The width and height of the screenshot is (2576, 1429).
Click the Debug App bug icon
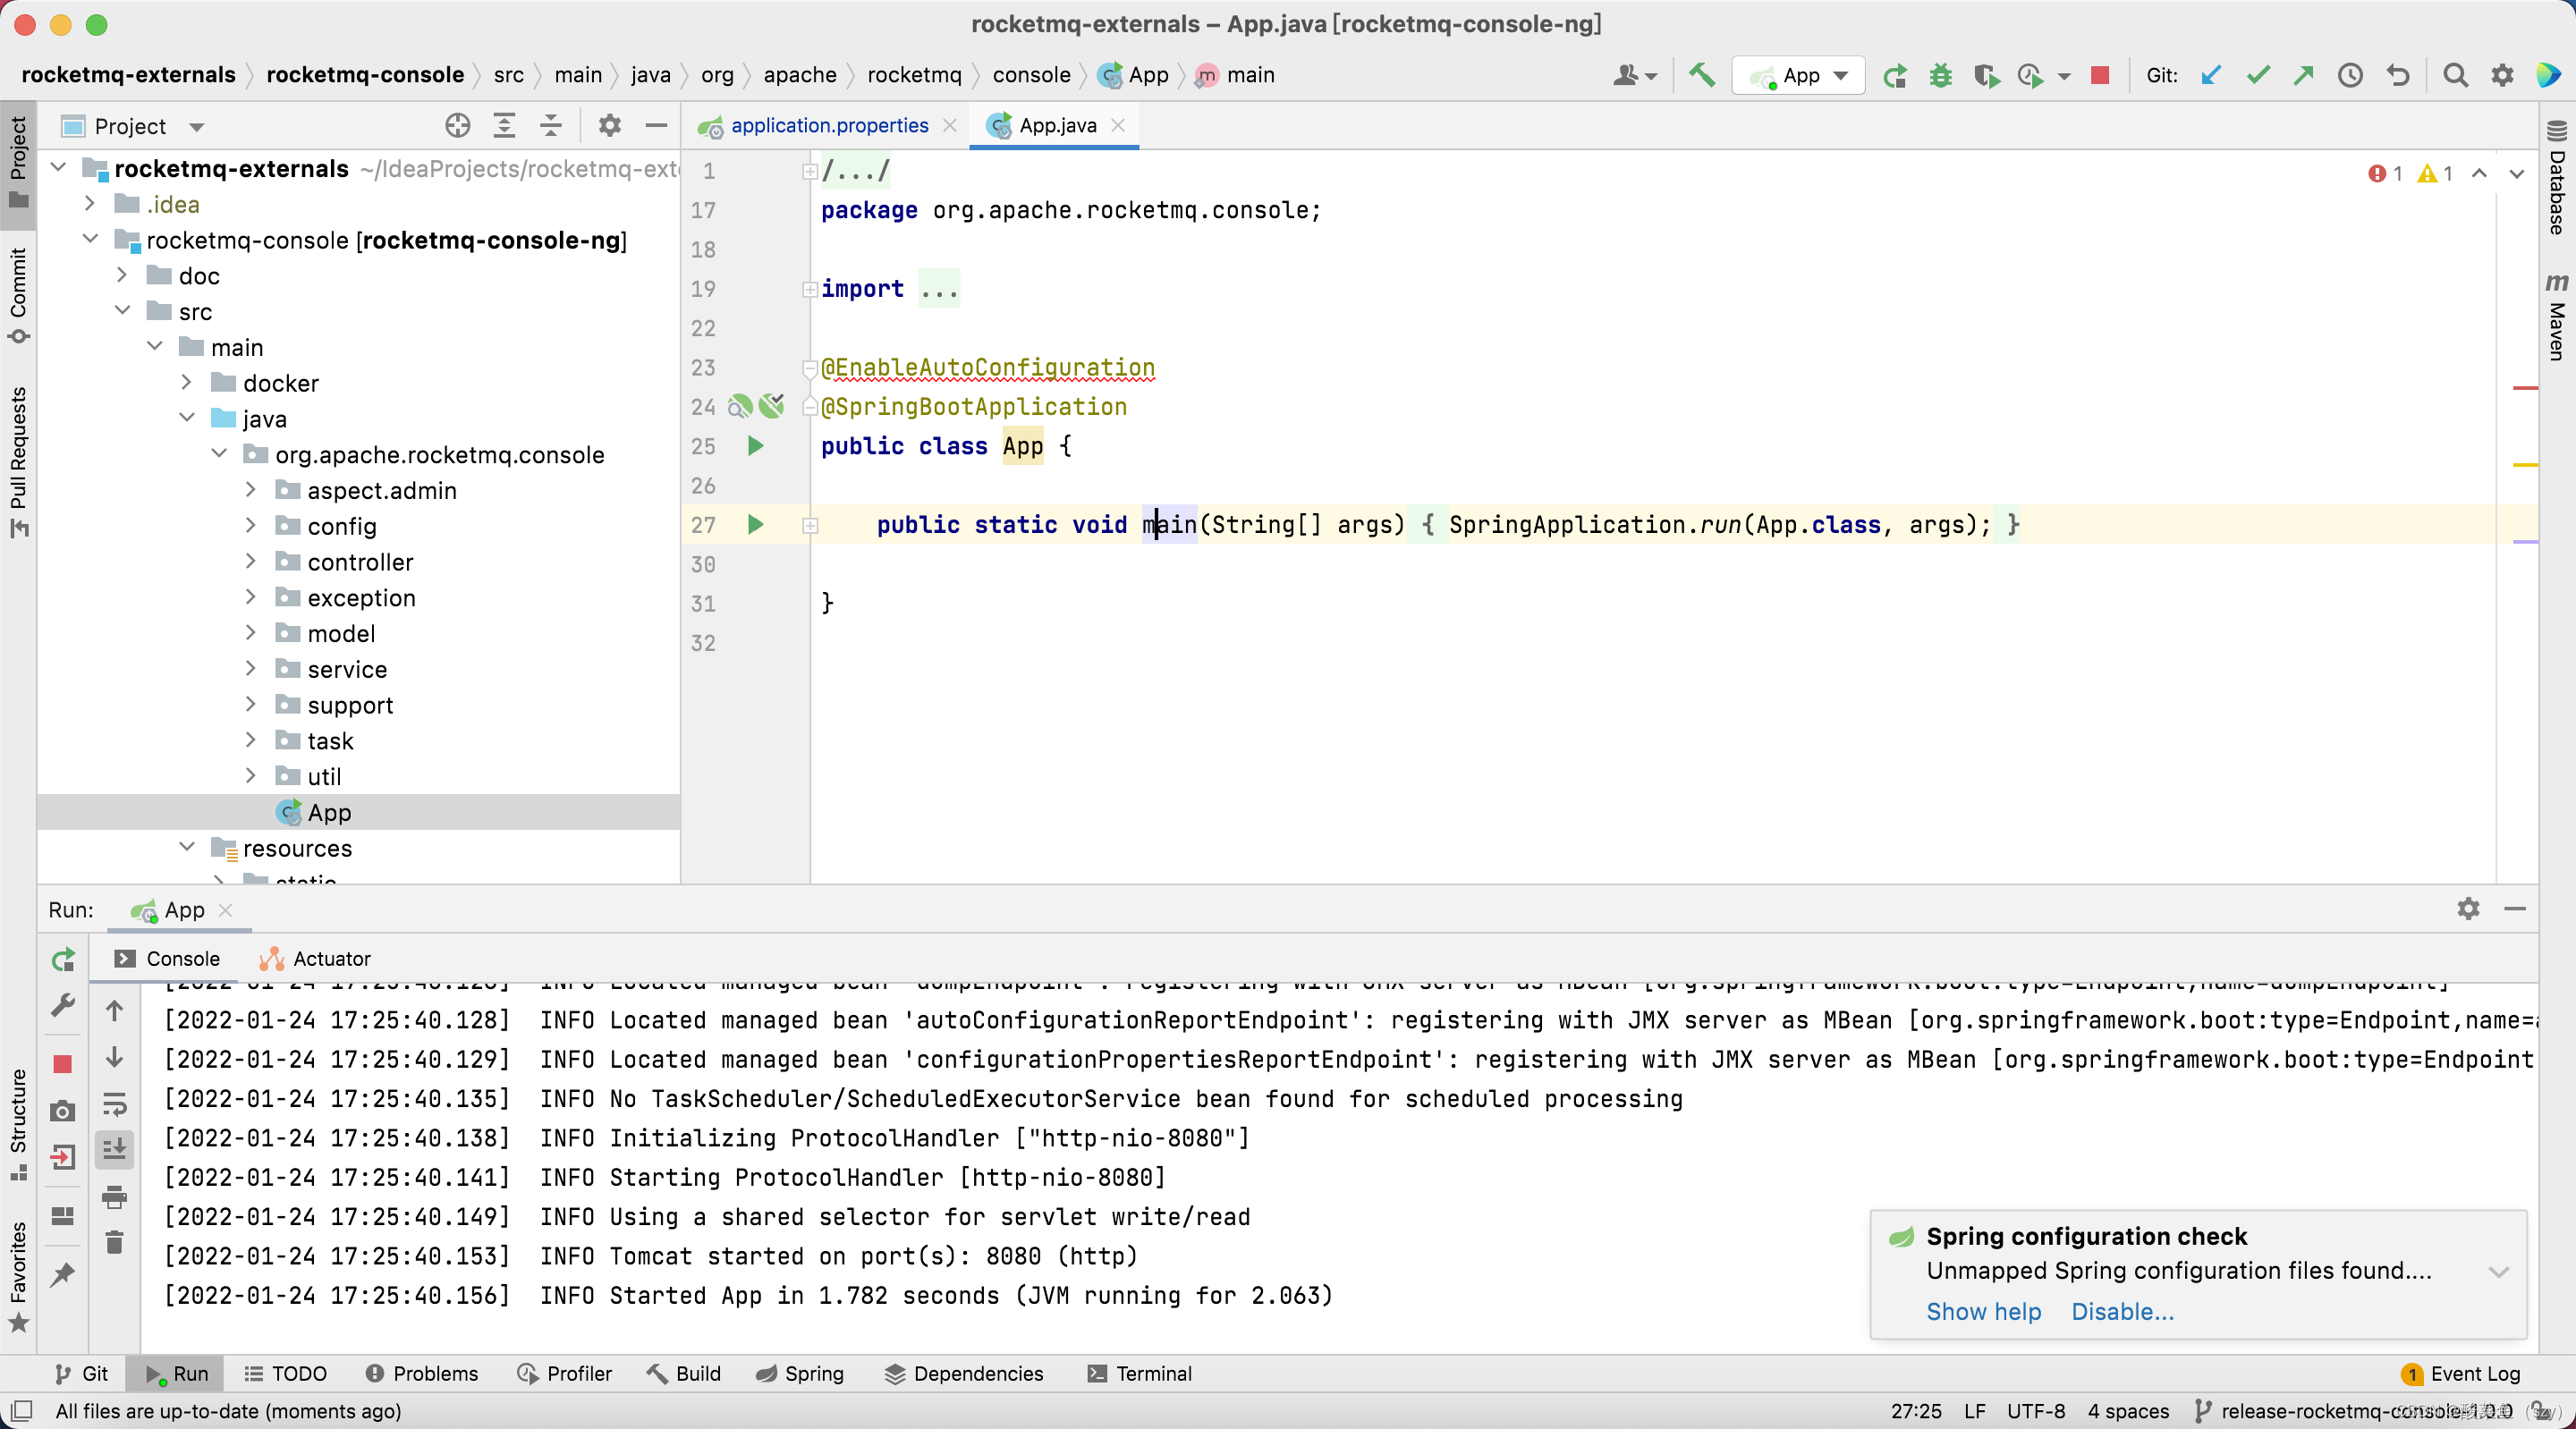coord(1940,75)
